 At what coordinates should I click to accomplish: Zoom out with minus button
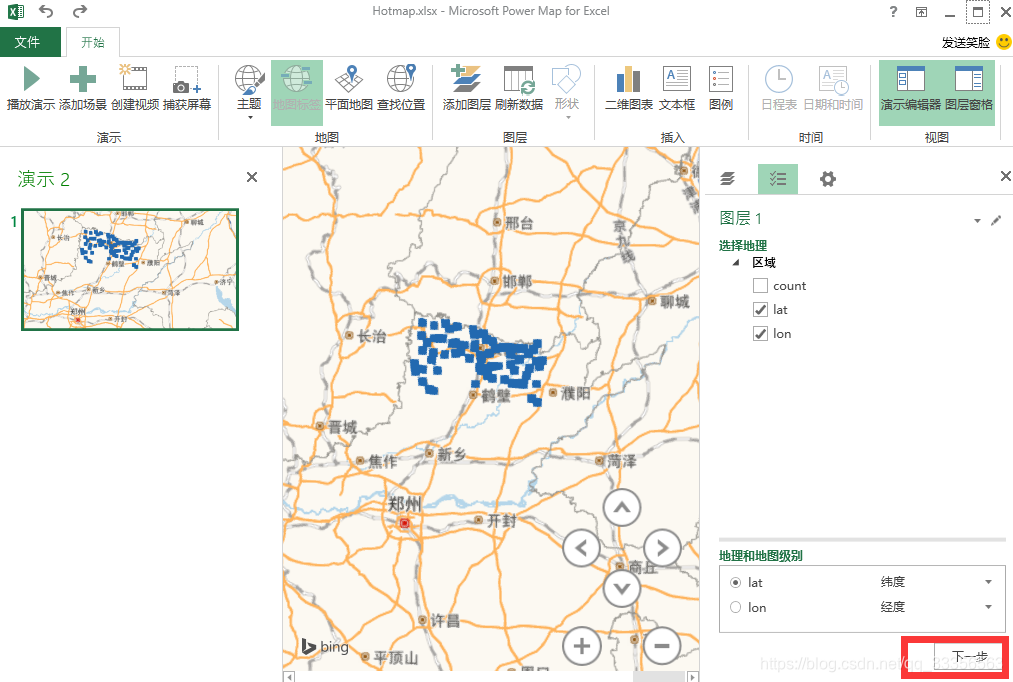(662, 646)
